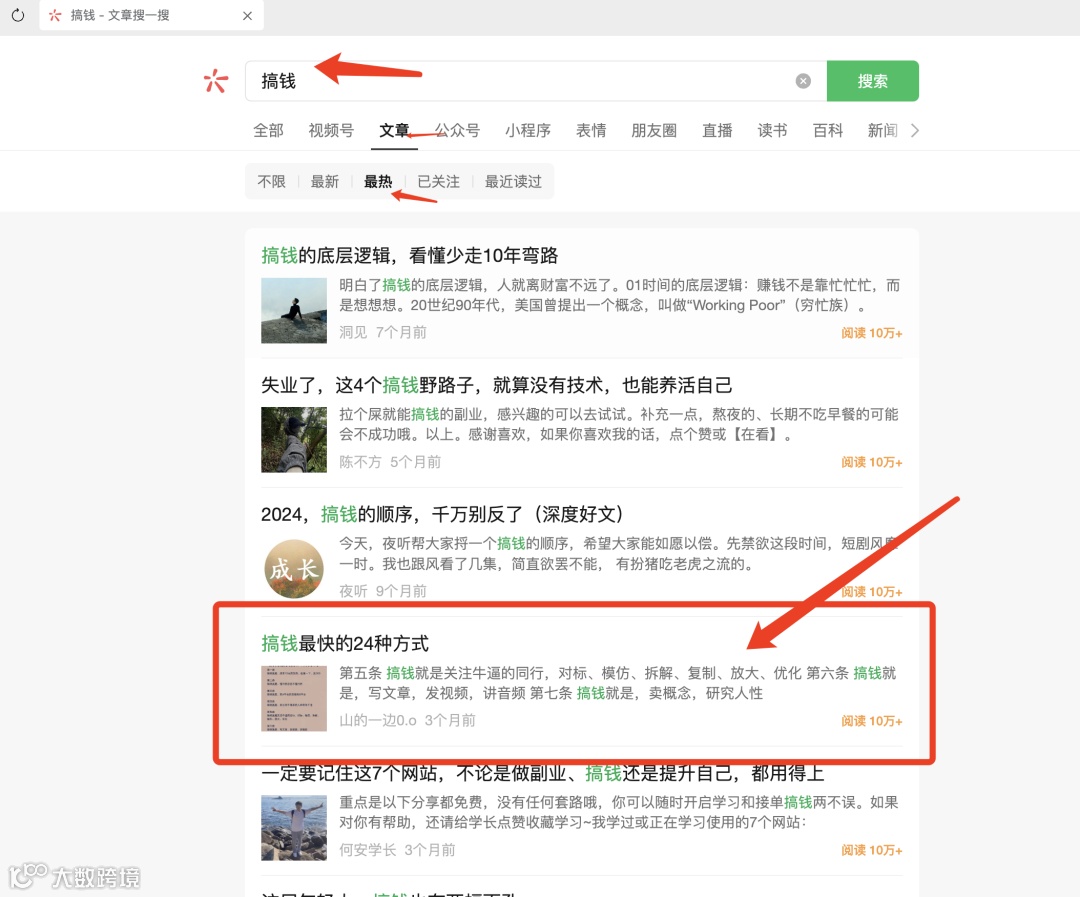Click the 5个月前 timestamp
Screen dimensions: 1080x897
pos(415,462)
